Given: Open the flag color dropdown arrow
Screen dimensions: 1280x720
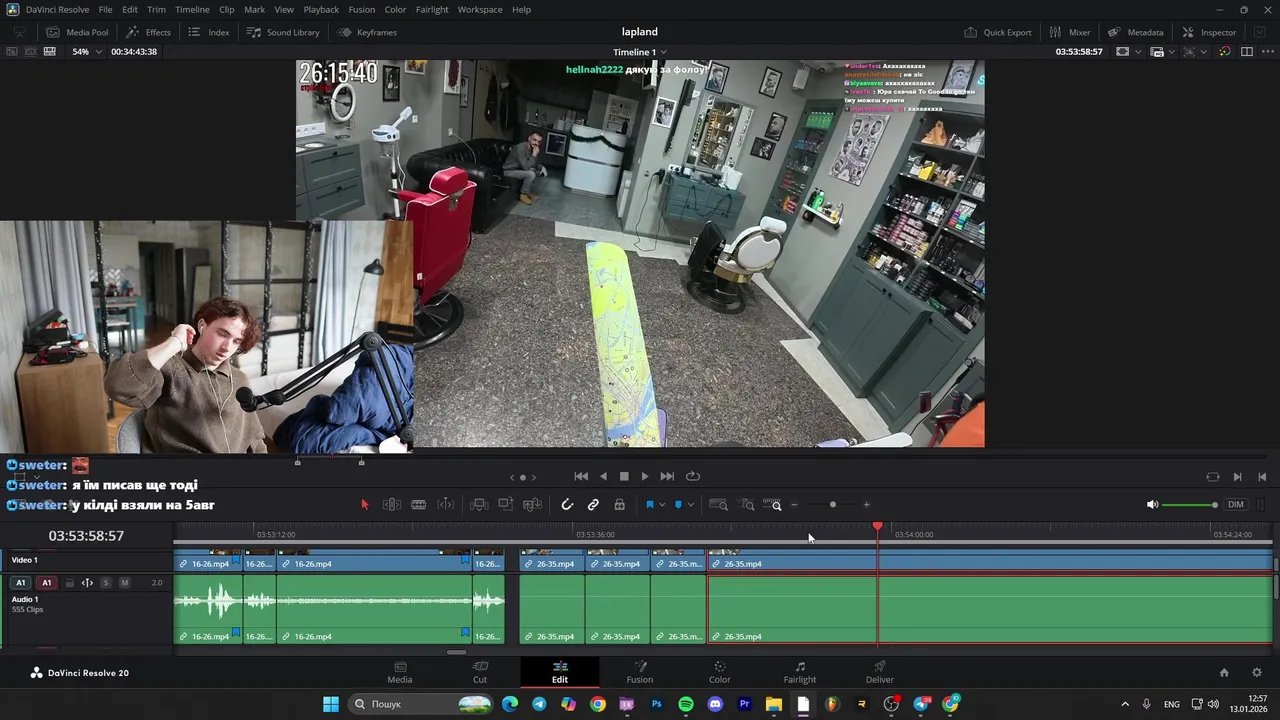Looking at the screenshot, I should pyautogui.click(x=662, y=505).
